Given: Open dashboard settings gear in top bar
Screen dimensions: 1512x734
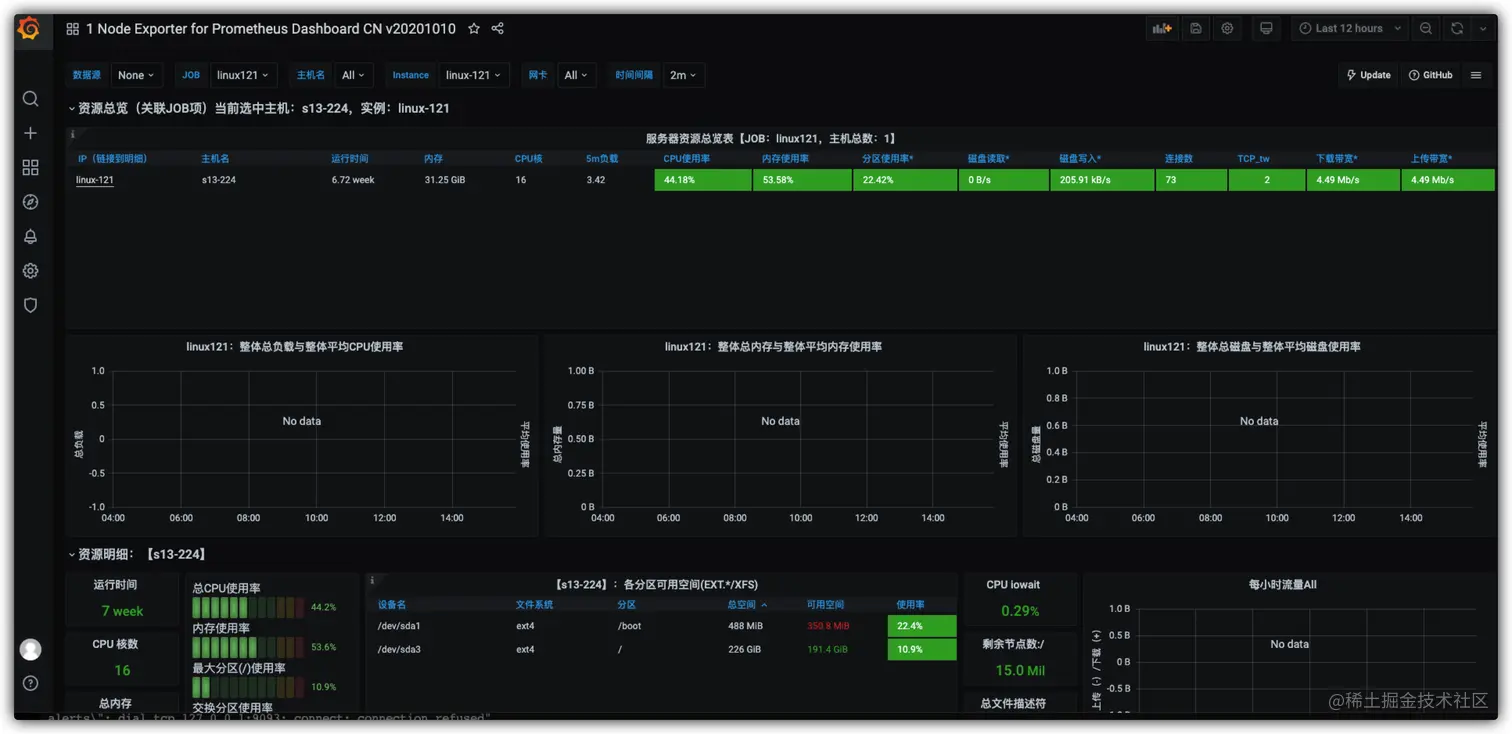Looking at the screenshot, I should (x=1227, y=29).
